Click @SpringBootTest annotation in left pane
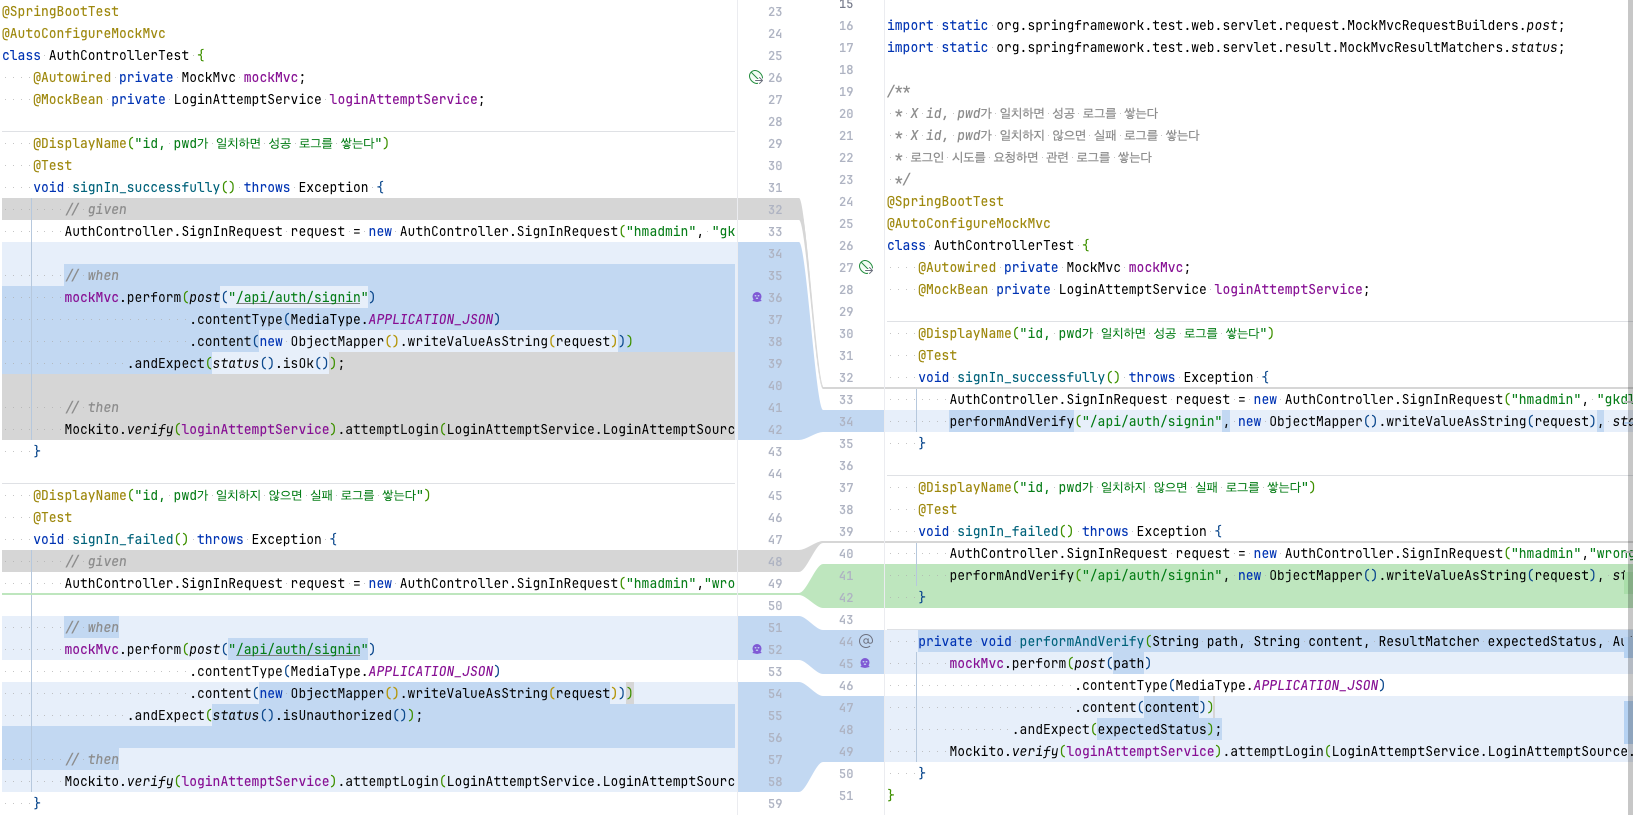This screenshot has height=815, width=1633. coord(60,11)
